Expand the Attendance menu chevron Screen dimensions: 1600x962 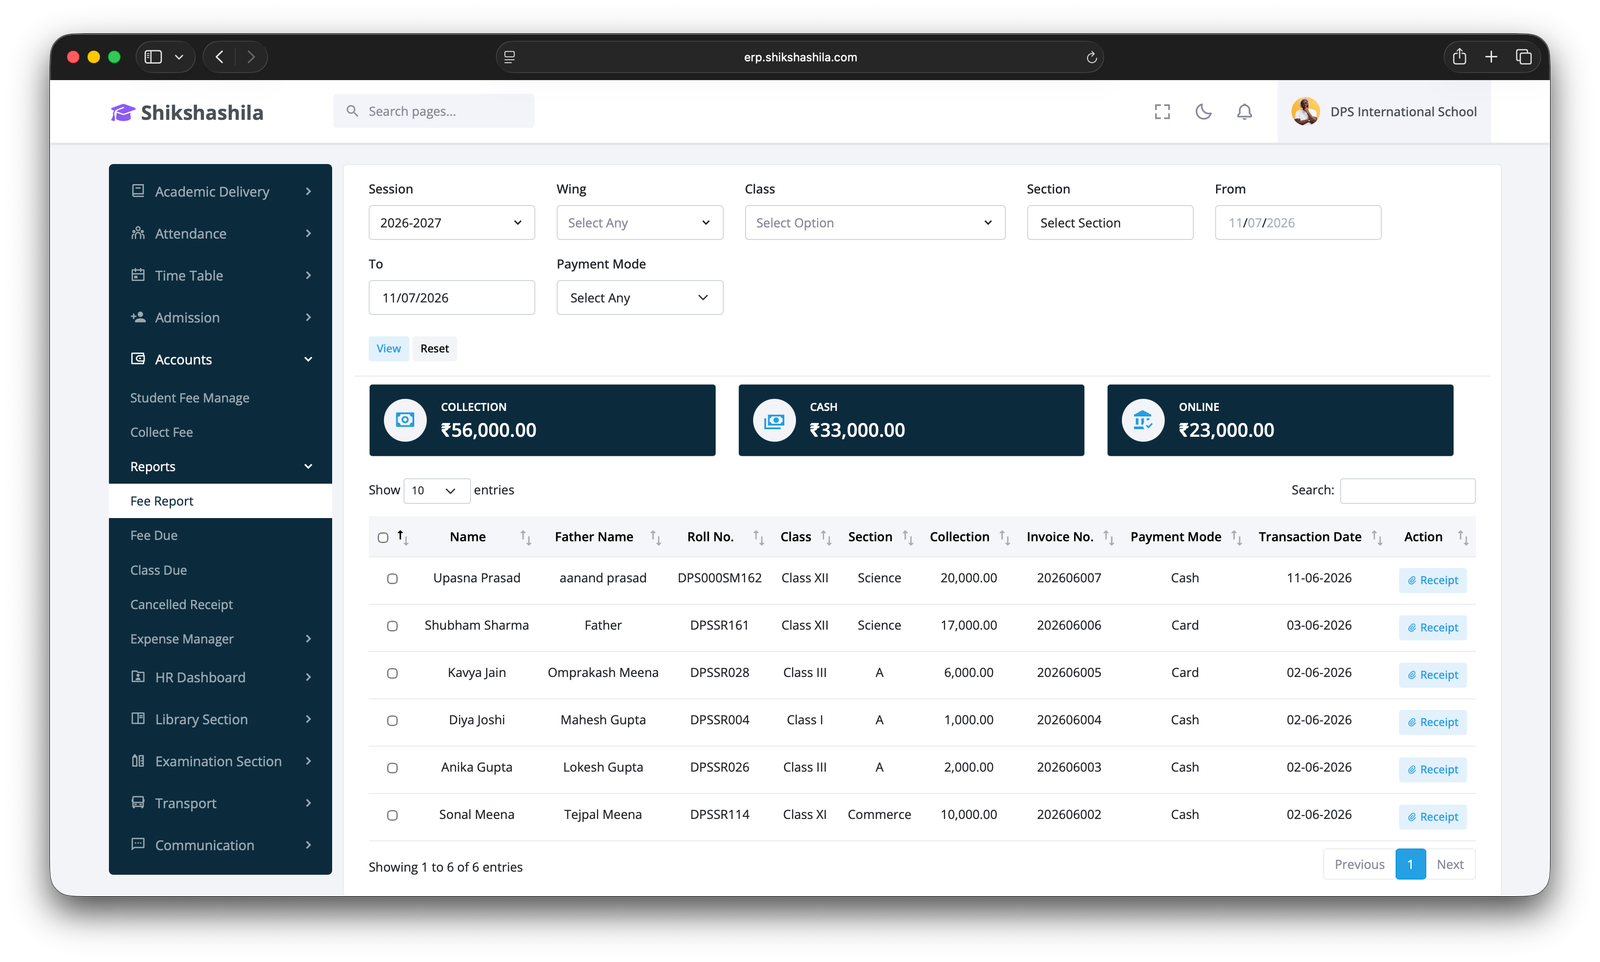point(308,233)
